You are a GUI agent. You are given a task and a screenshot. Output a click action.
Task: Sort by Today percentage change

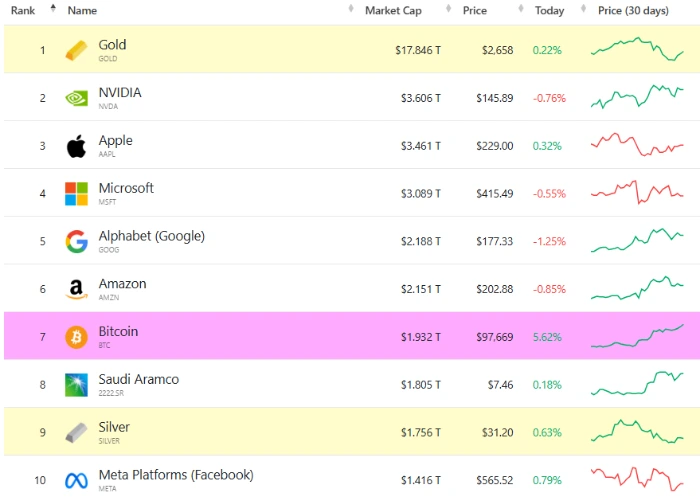549,10
